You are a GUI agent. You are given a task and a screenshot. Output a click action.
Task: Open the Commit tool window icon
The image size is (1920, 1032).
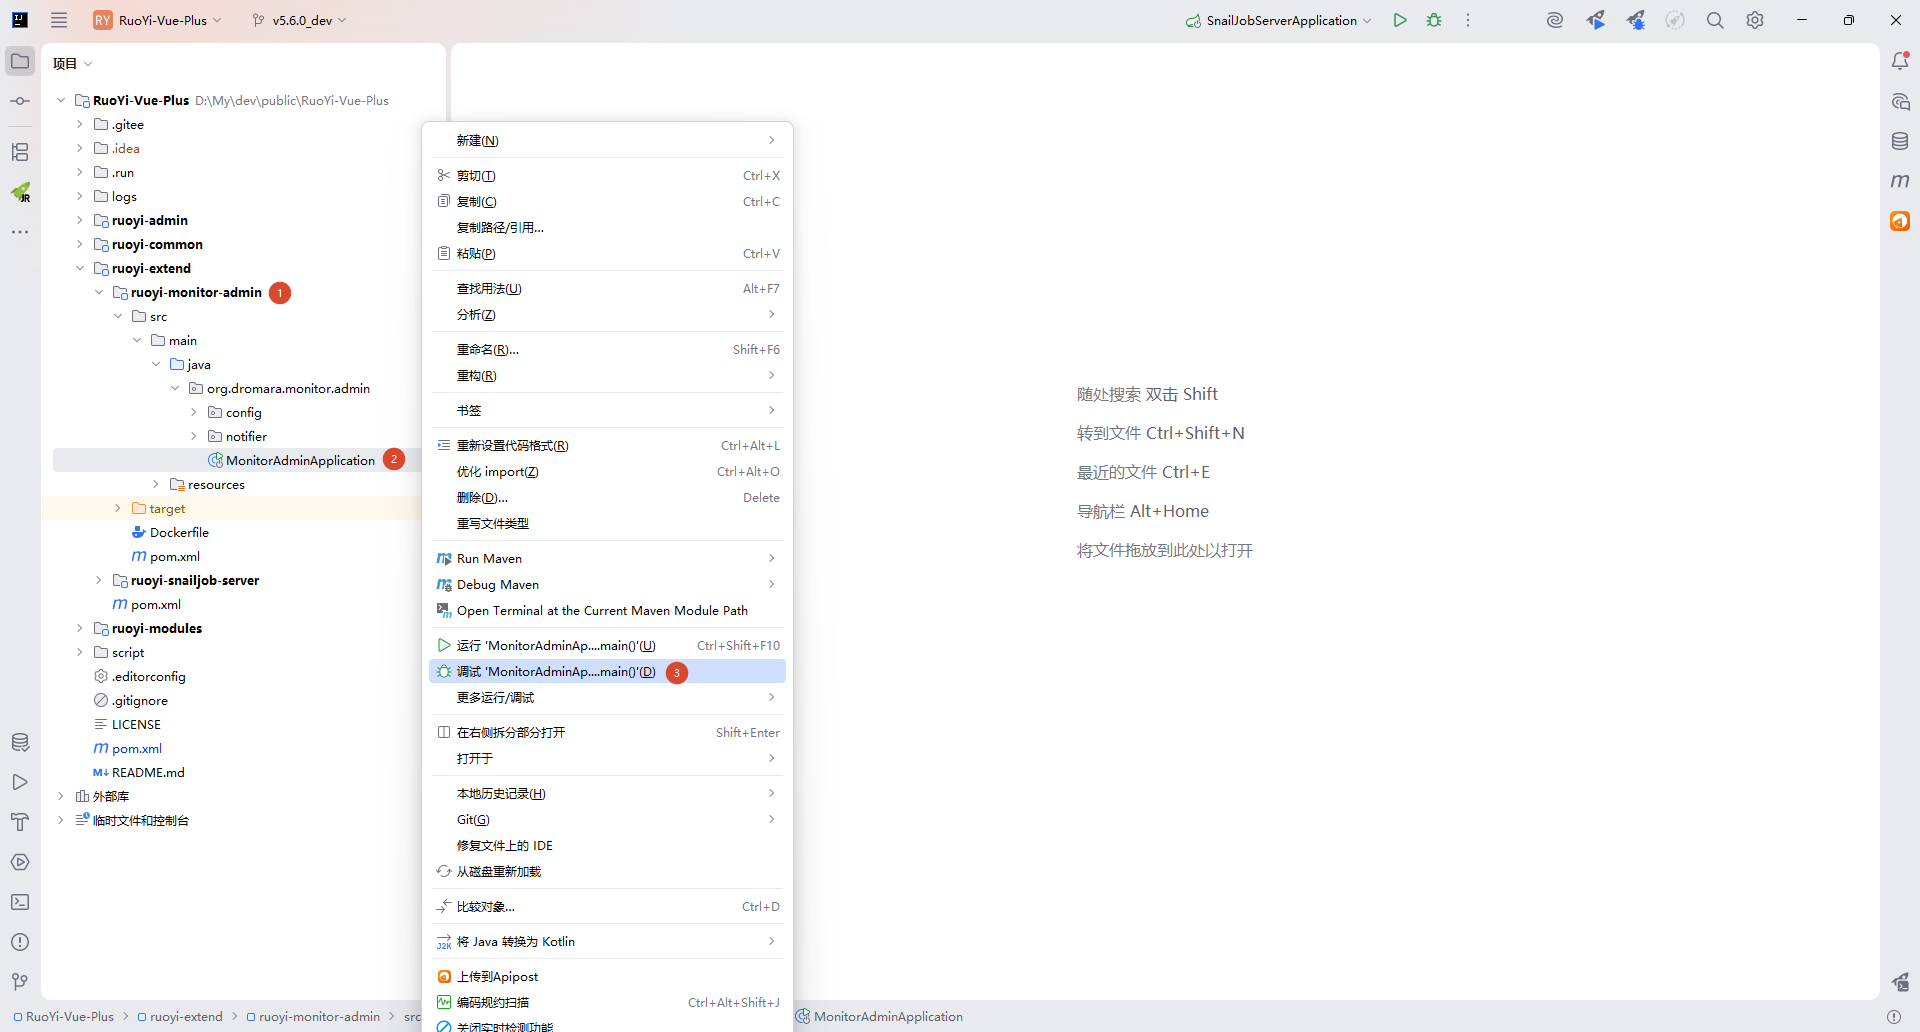tap(20, 101)
